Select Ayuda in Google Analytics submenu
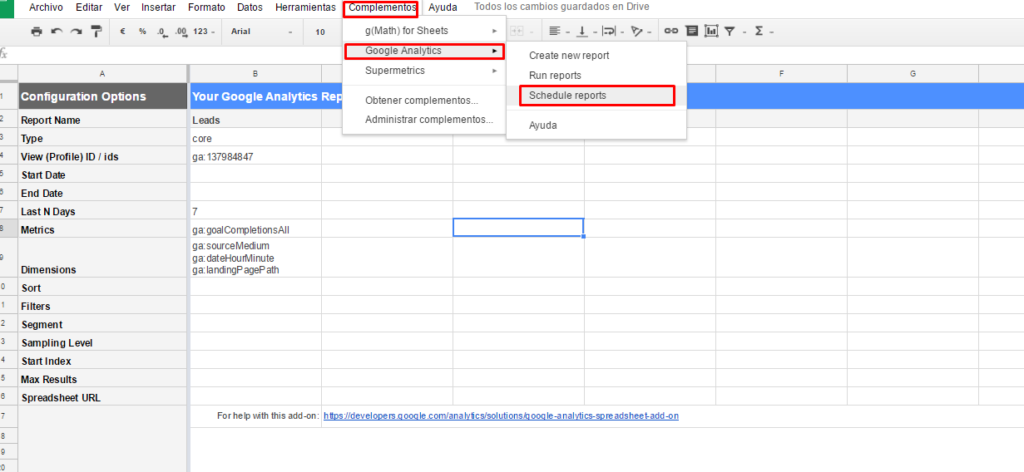1024x472 pixels. coord(596,125)
